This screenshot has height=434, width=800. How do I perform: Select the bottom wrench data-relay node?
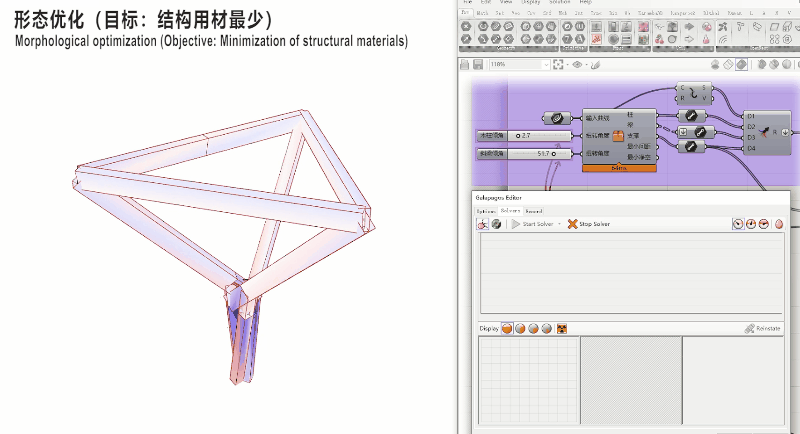[691, 147]
